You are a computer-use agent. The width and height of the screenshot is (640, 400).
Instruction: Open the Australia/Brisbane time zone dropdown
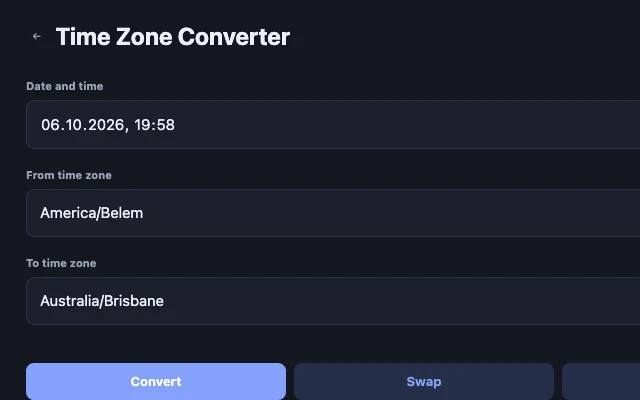[333, 301]
